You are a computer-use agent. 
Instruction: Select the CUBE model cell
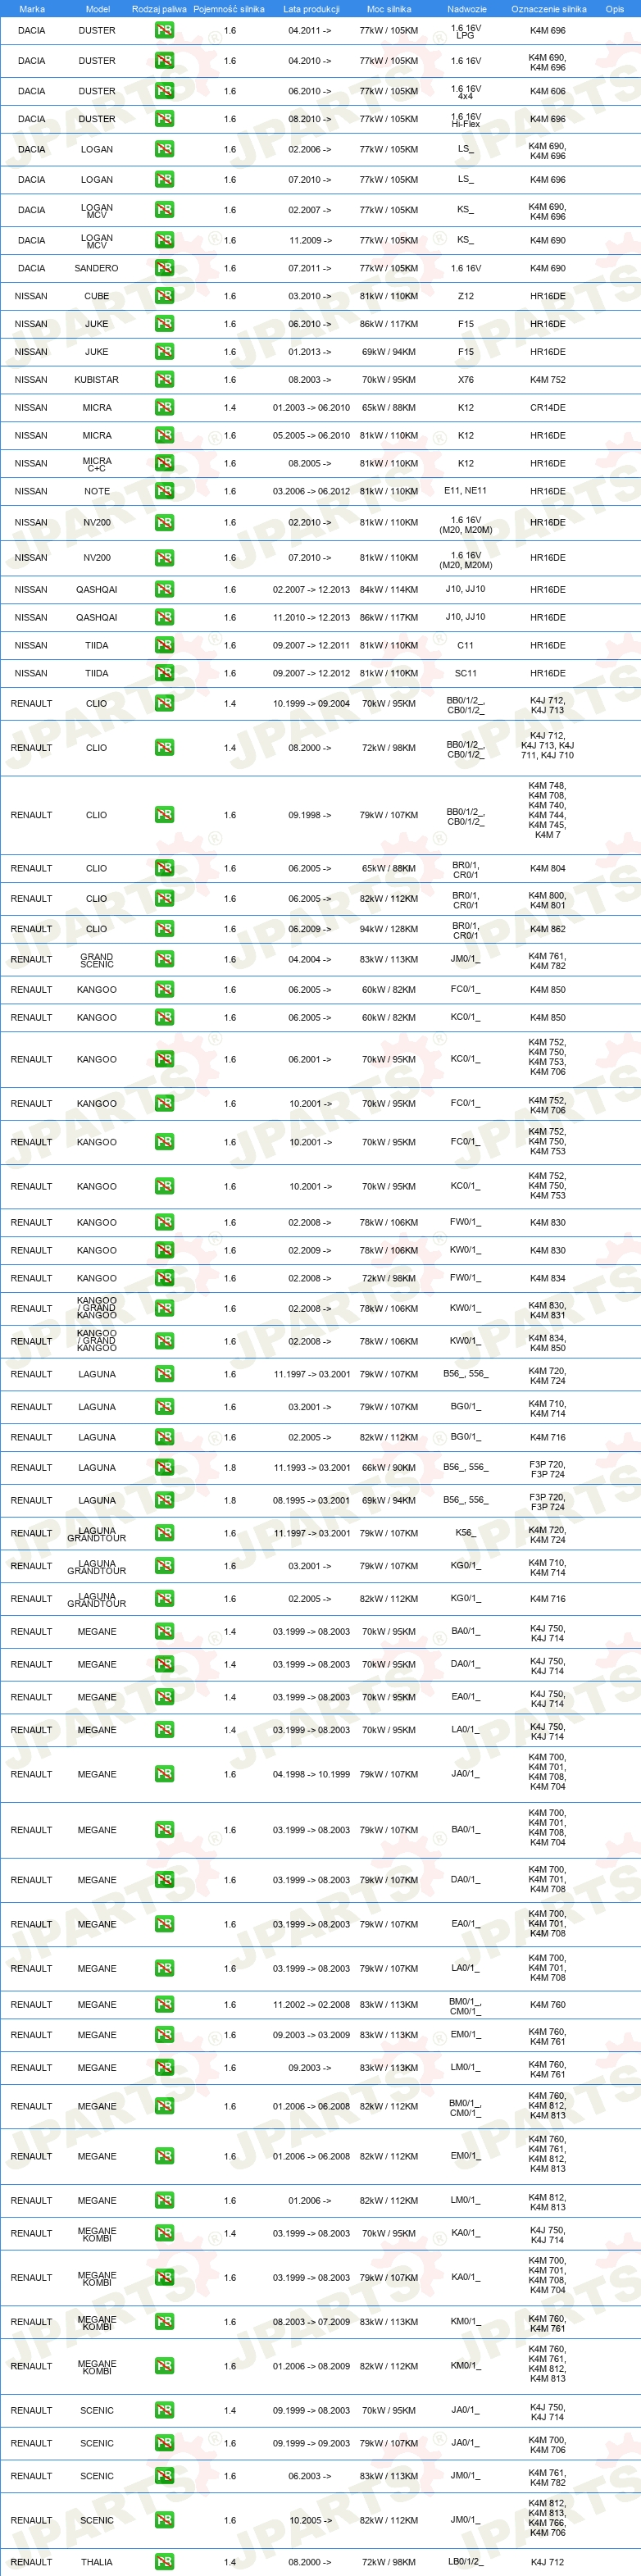point(97,296)
